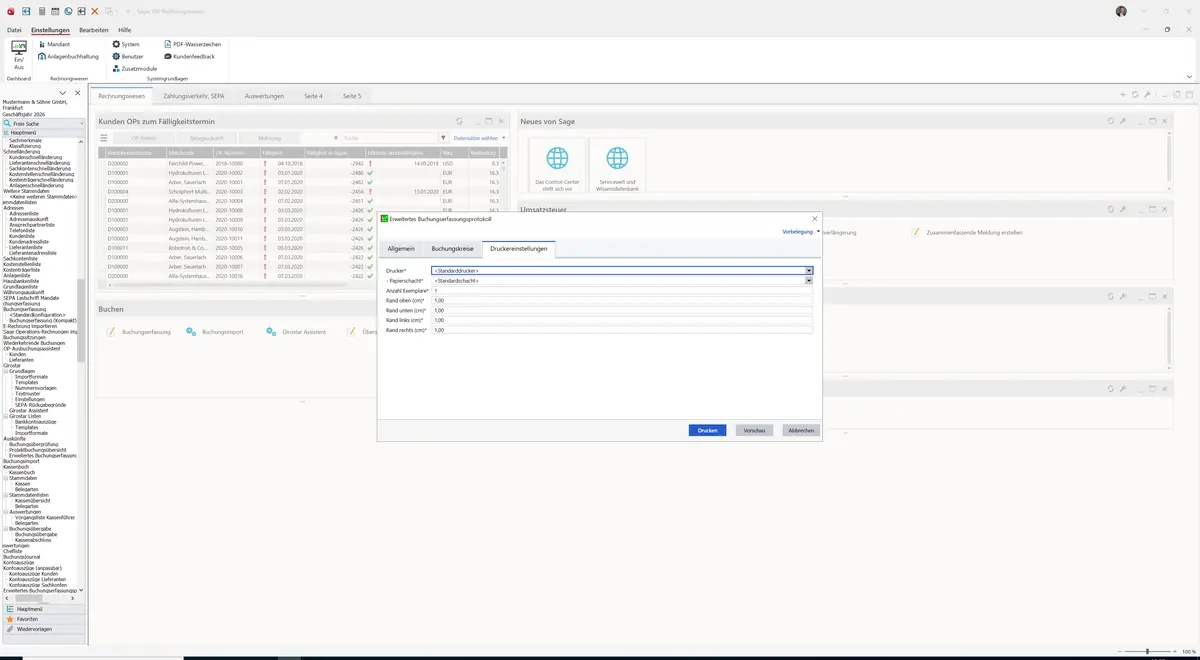Click the Anzahl Exemplare input field

(621, 290)
